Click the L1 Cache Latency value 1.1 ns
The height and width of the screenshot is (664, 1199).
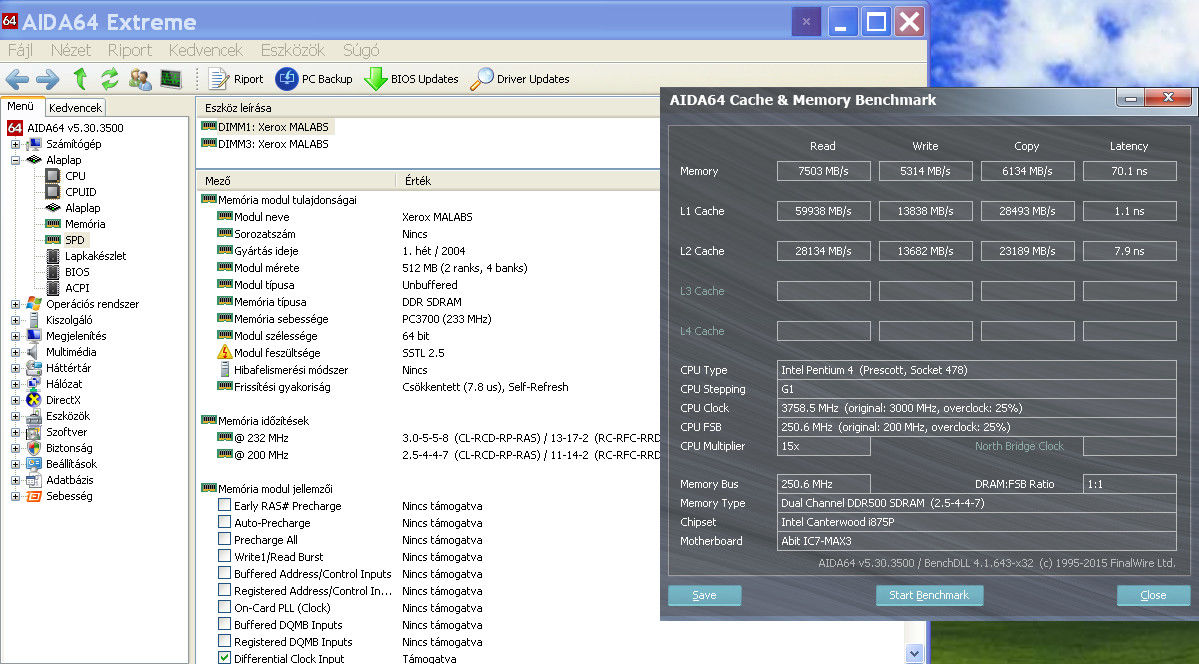pos(1129,211)
